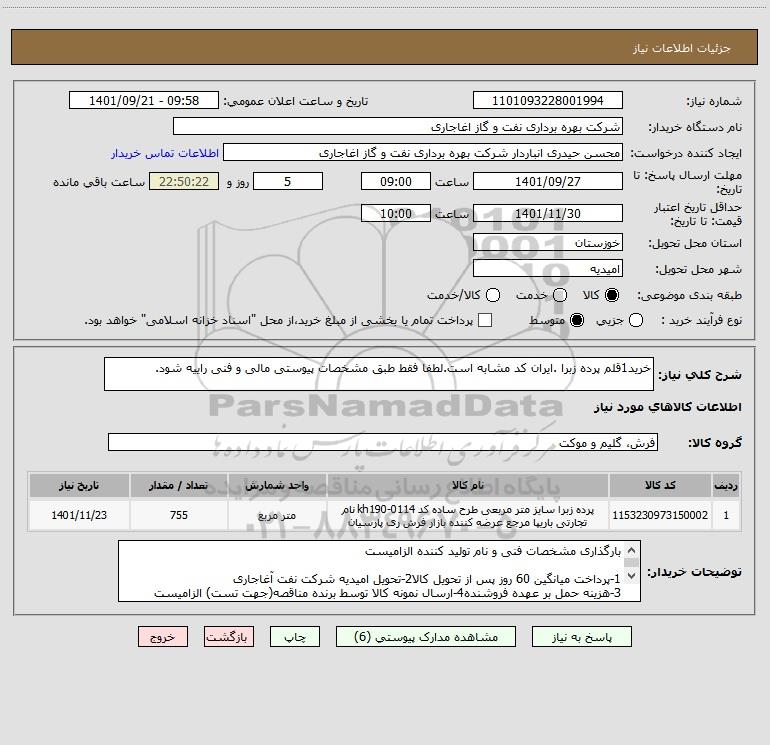Viewport: 770px width, 745px height.
Task: Click the response deadline date 1401/09/27
Action: click(x=548, y=181)
